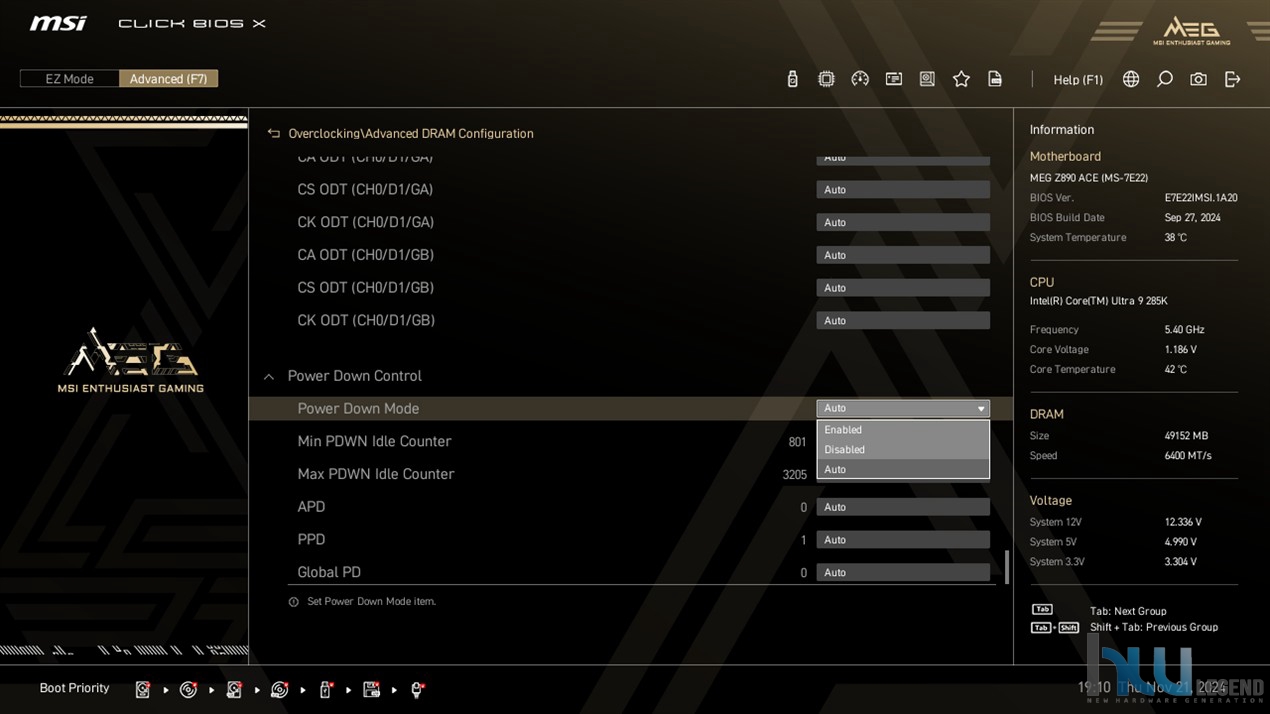Click the Core Voltage value 1.186 V
This screenshot has width=1270, height=714.
click(x=1181, y=350)
